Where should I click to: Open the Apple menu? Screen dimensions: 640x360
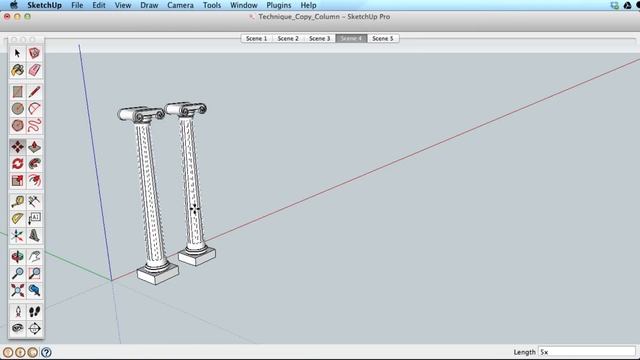[x=13, y=5]
